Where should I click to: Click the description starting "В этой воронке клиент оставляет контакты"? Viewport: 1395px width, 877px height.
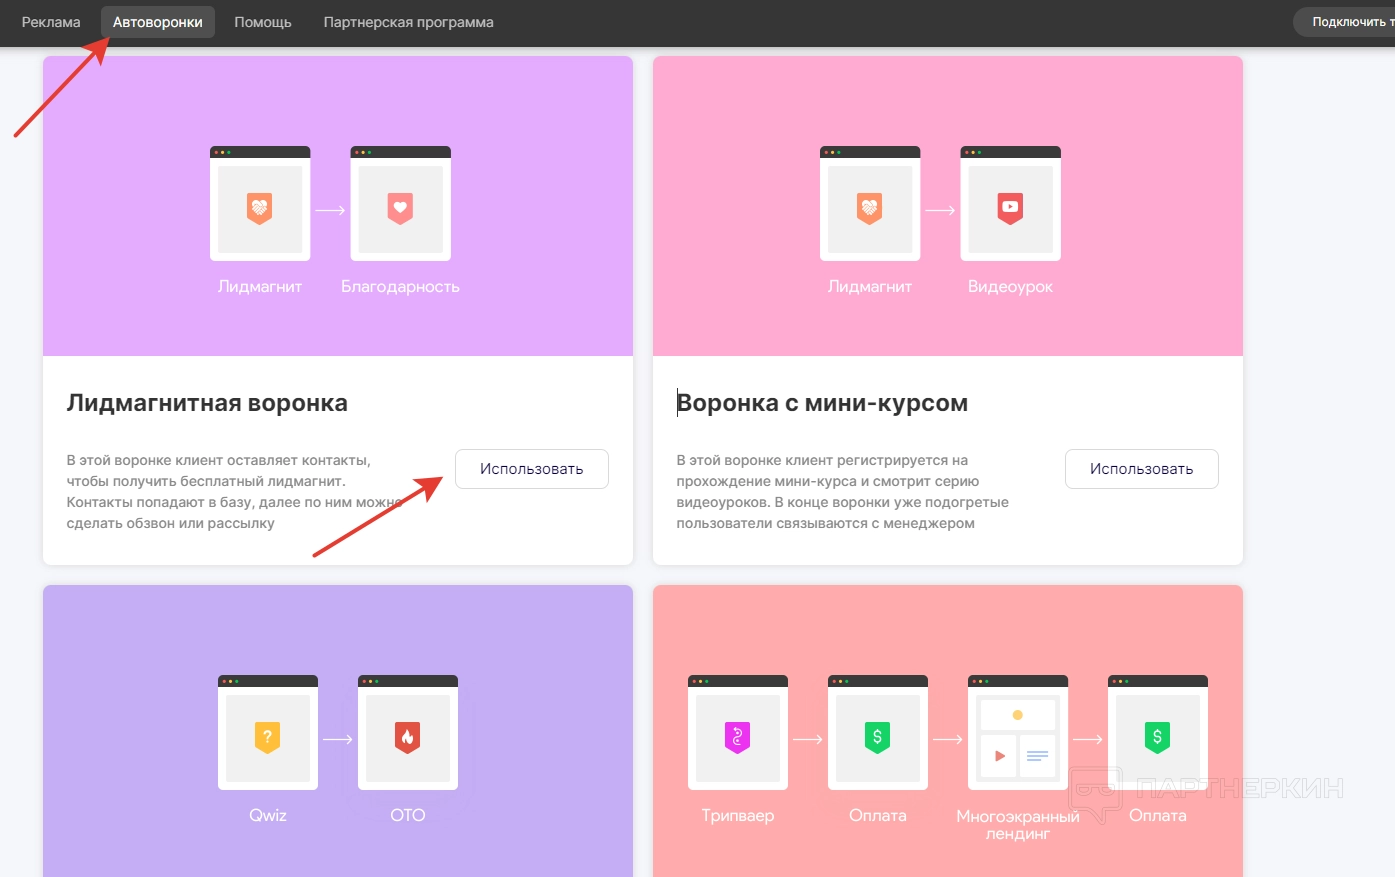click(x=234, y=492)
